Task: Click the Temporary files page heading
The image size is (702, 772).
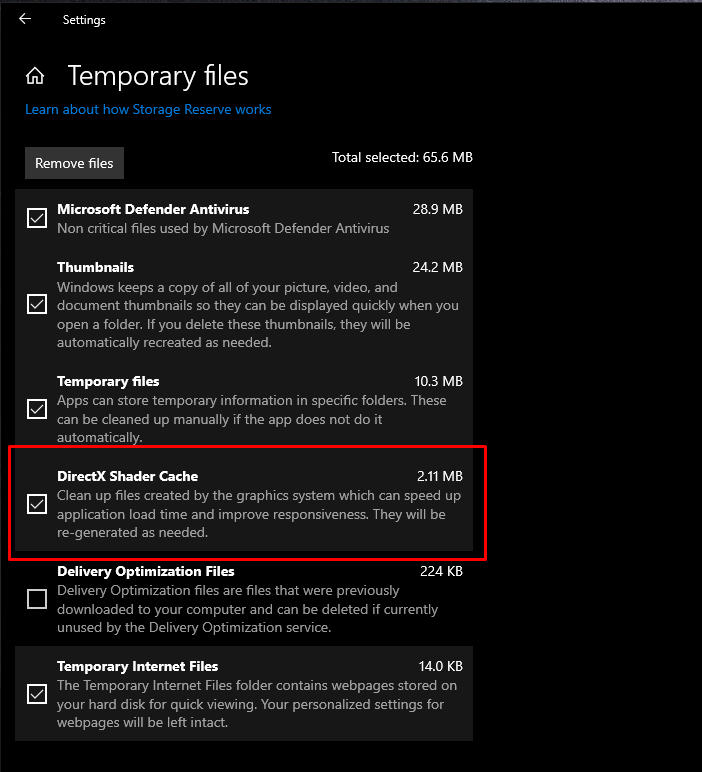Action: tap(158, 76)
